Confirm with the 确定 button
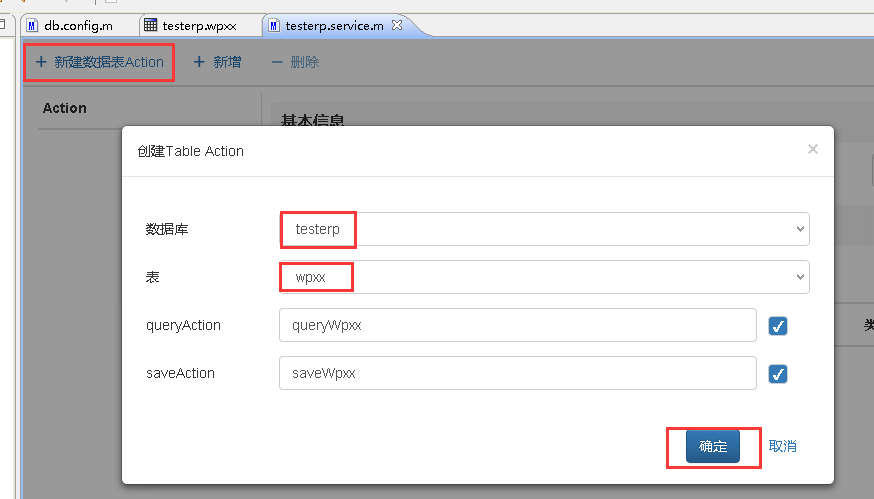The width and height of the screenshot is (874, 499). (x=713, y=446)
